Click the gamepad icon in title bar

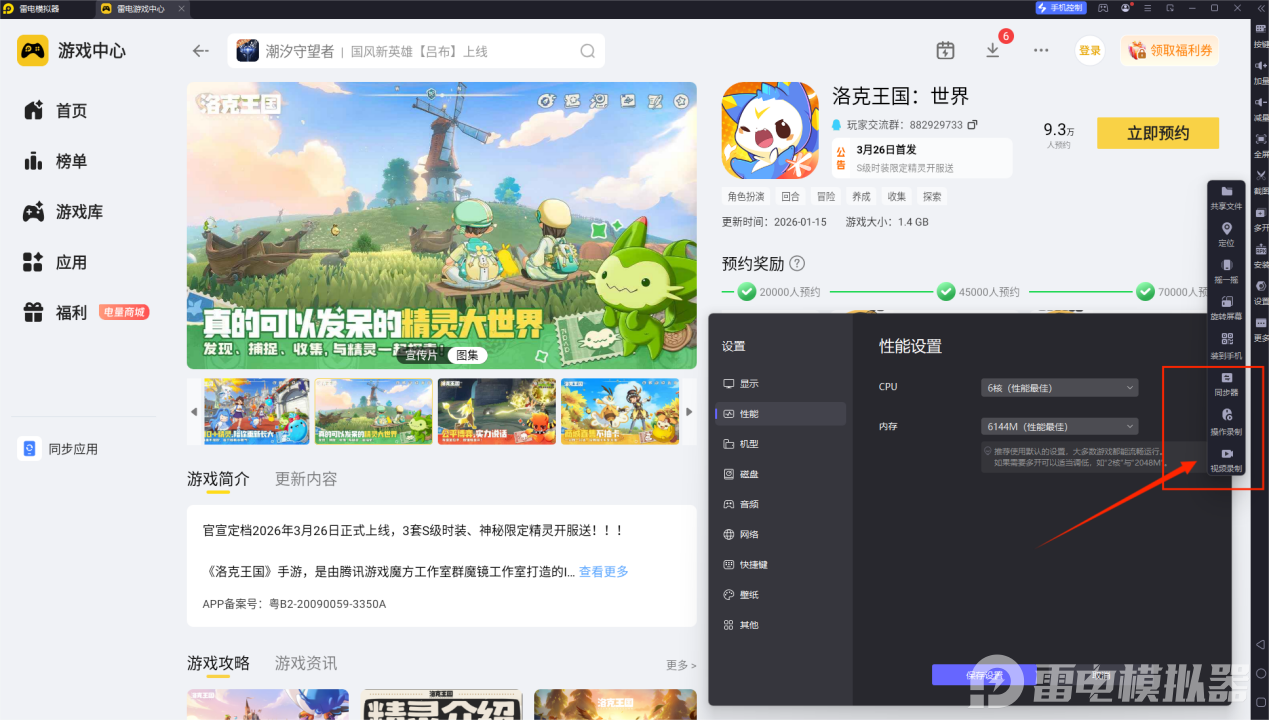tap(1103, 8)
